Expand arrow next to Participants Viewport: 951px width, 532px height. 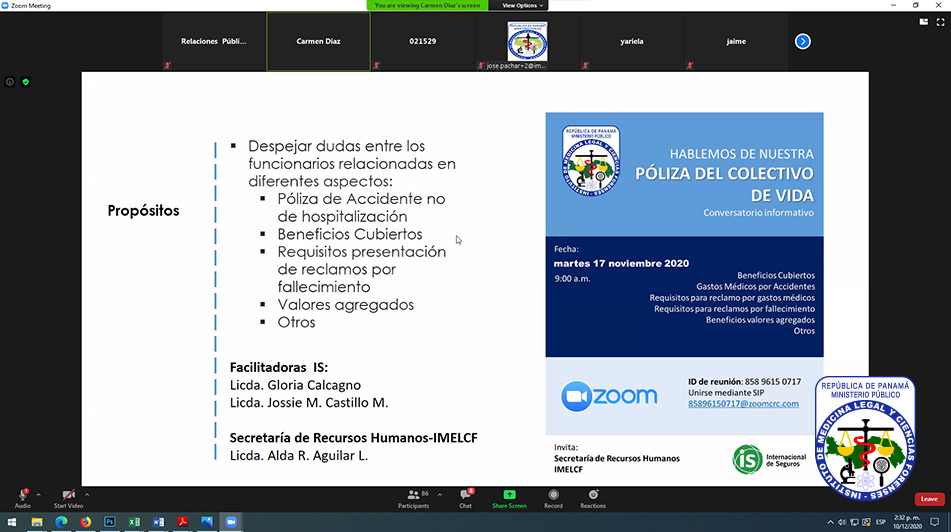[440, 494]
